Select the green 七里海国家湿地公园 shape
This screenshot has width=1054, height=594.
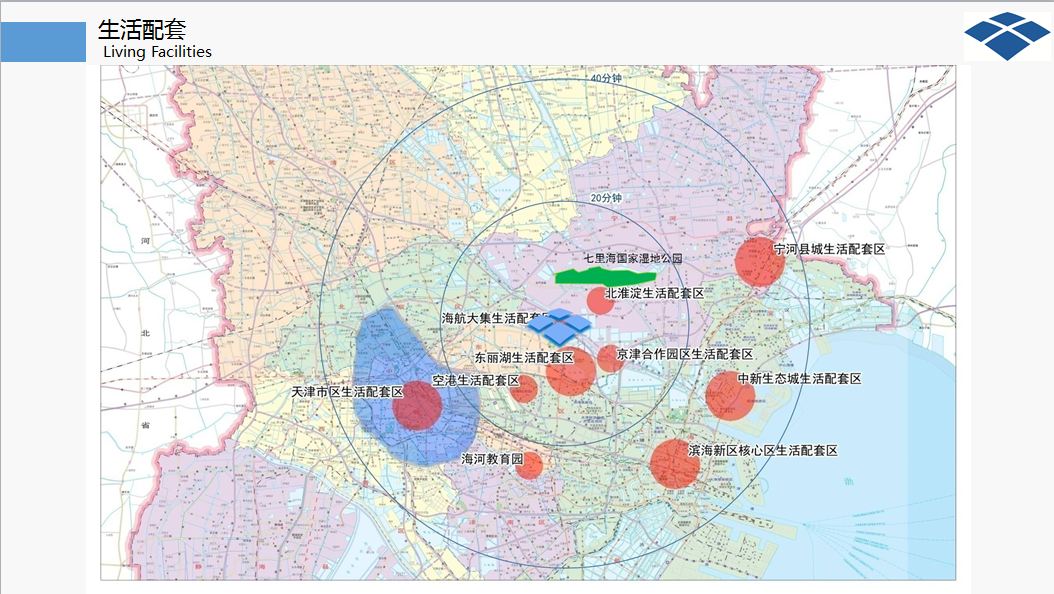605,275
